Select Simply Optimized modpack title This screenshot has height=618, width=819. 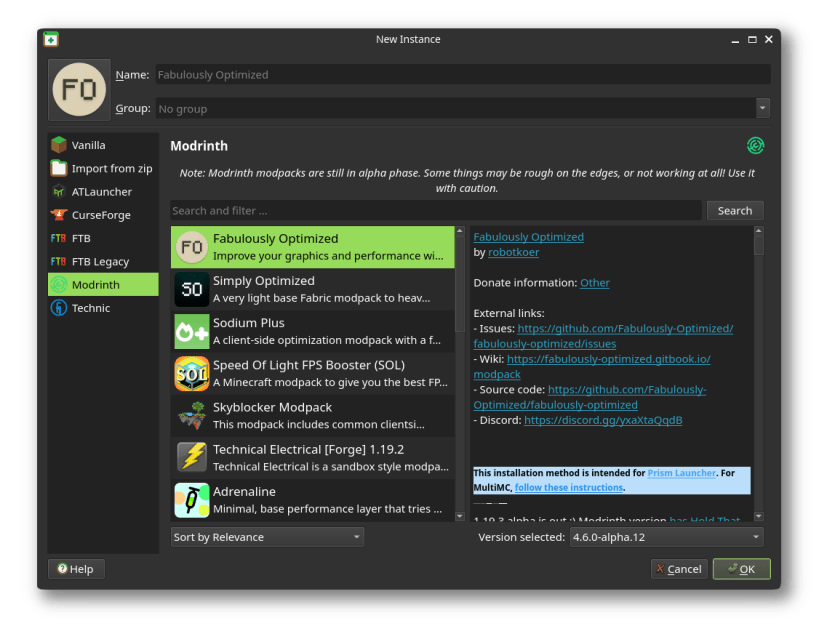[264, 281]
